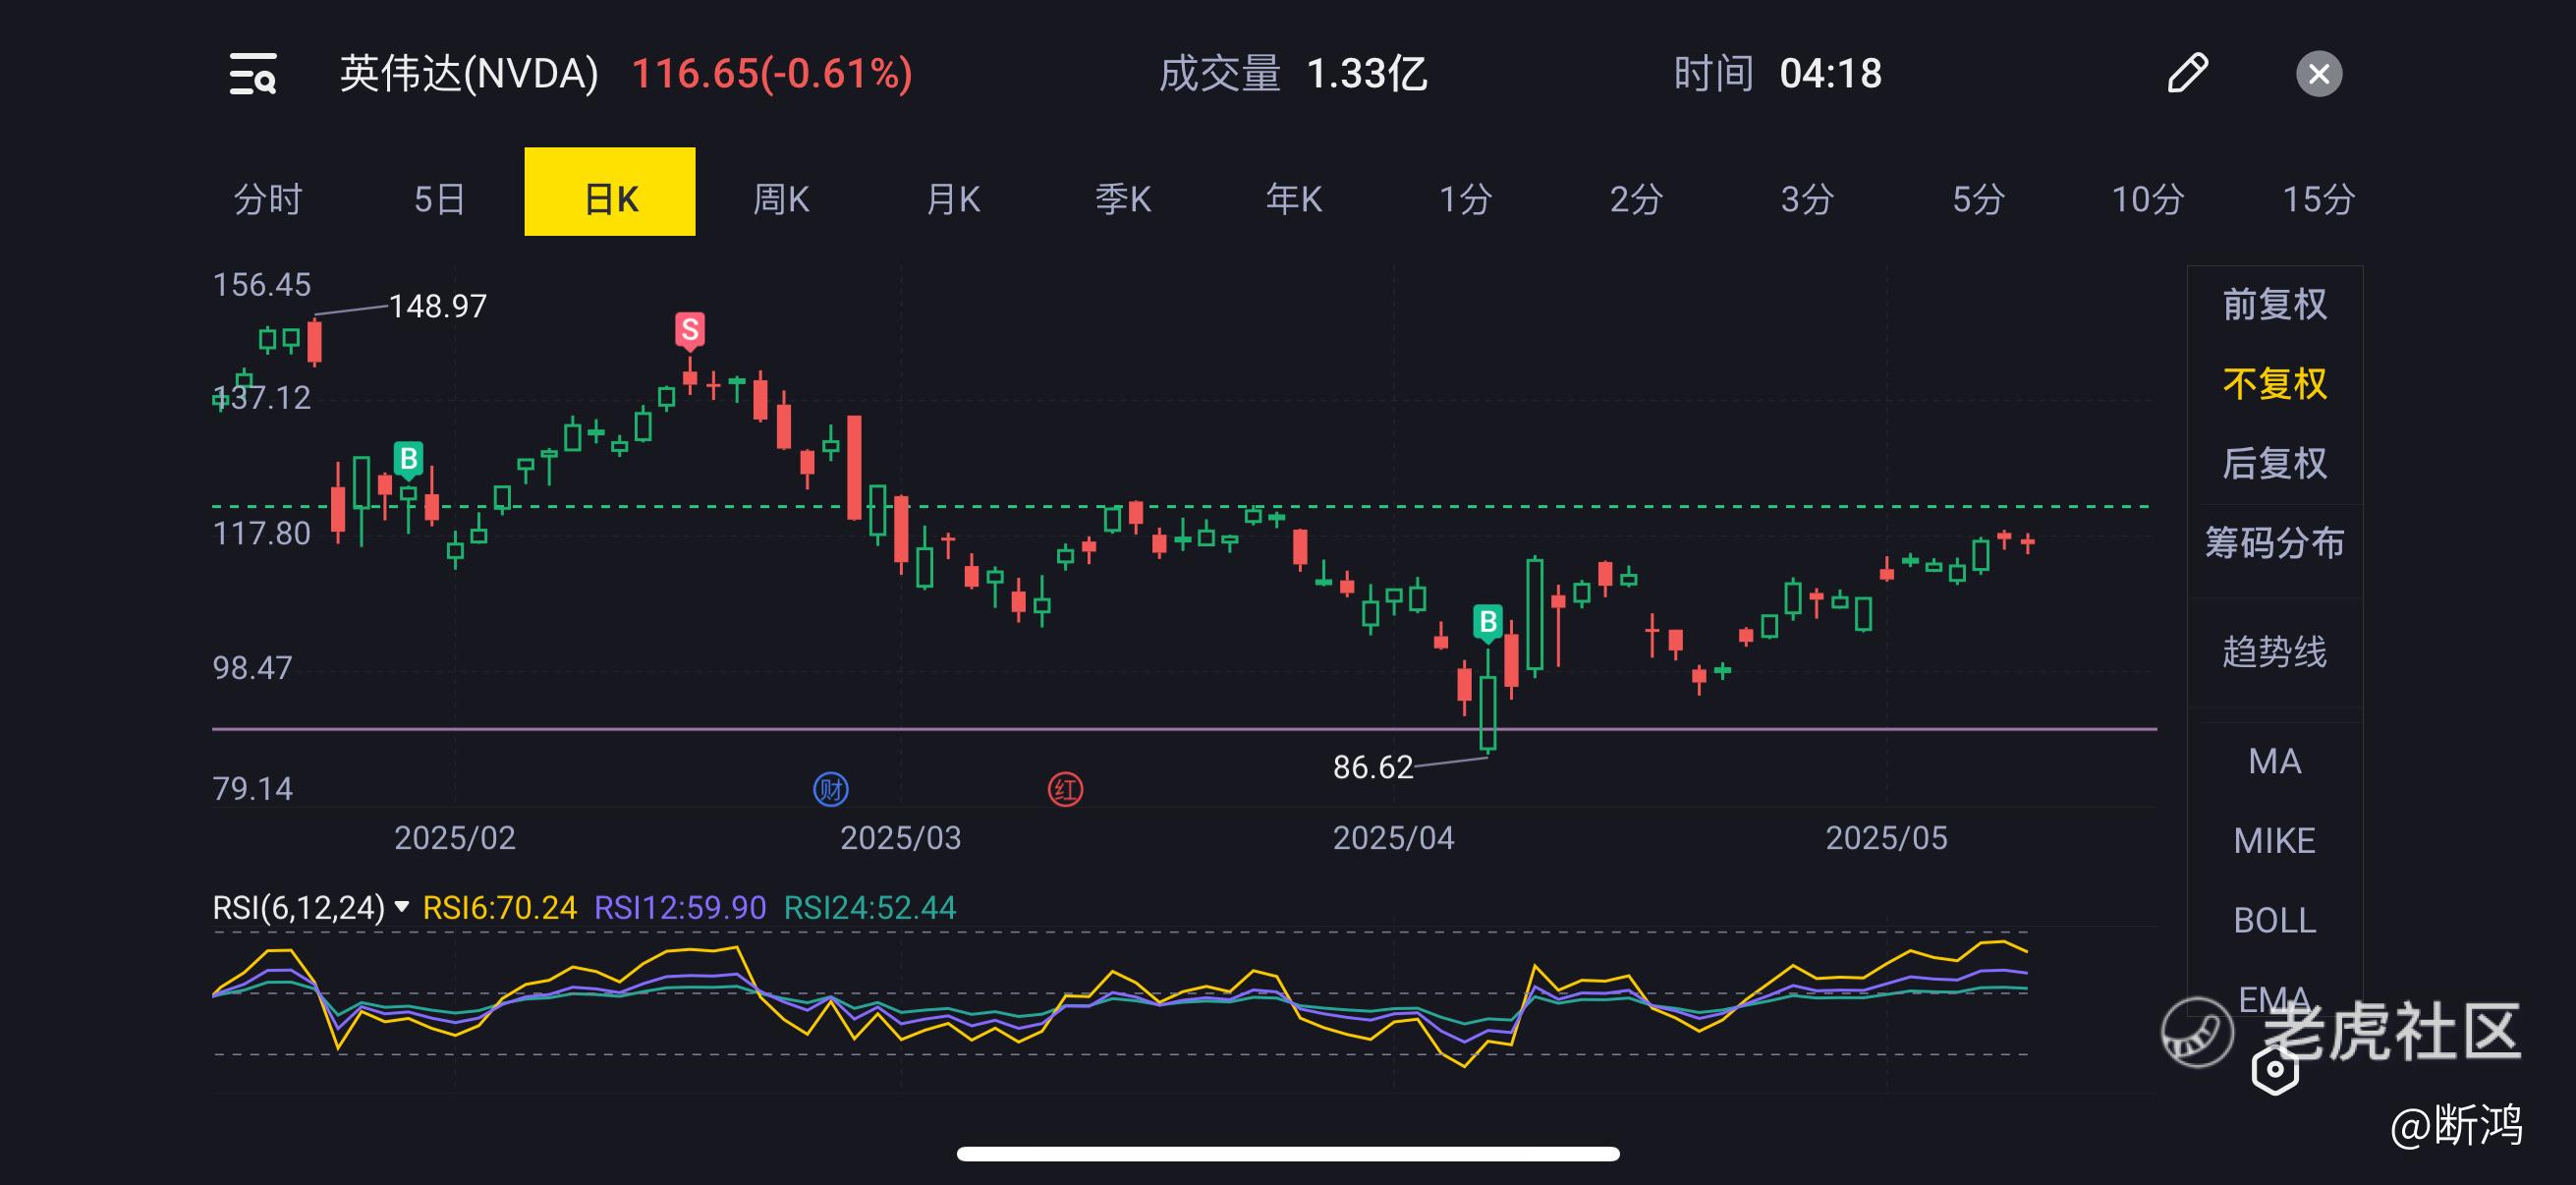The image size is (2576, 1185).
Task: Choose 前复权 forward adjustment option
Action: 2275,304
